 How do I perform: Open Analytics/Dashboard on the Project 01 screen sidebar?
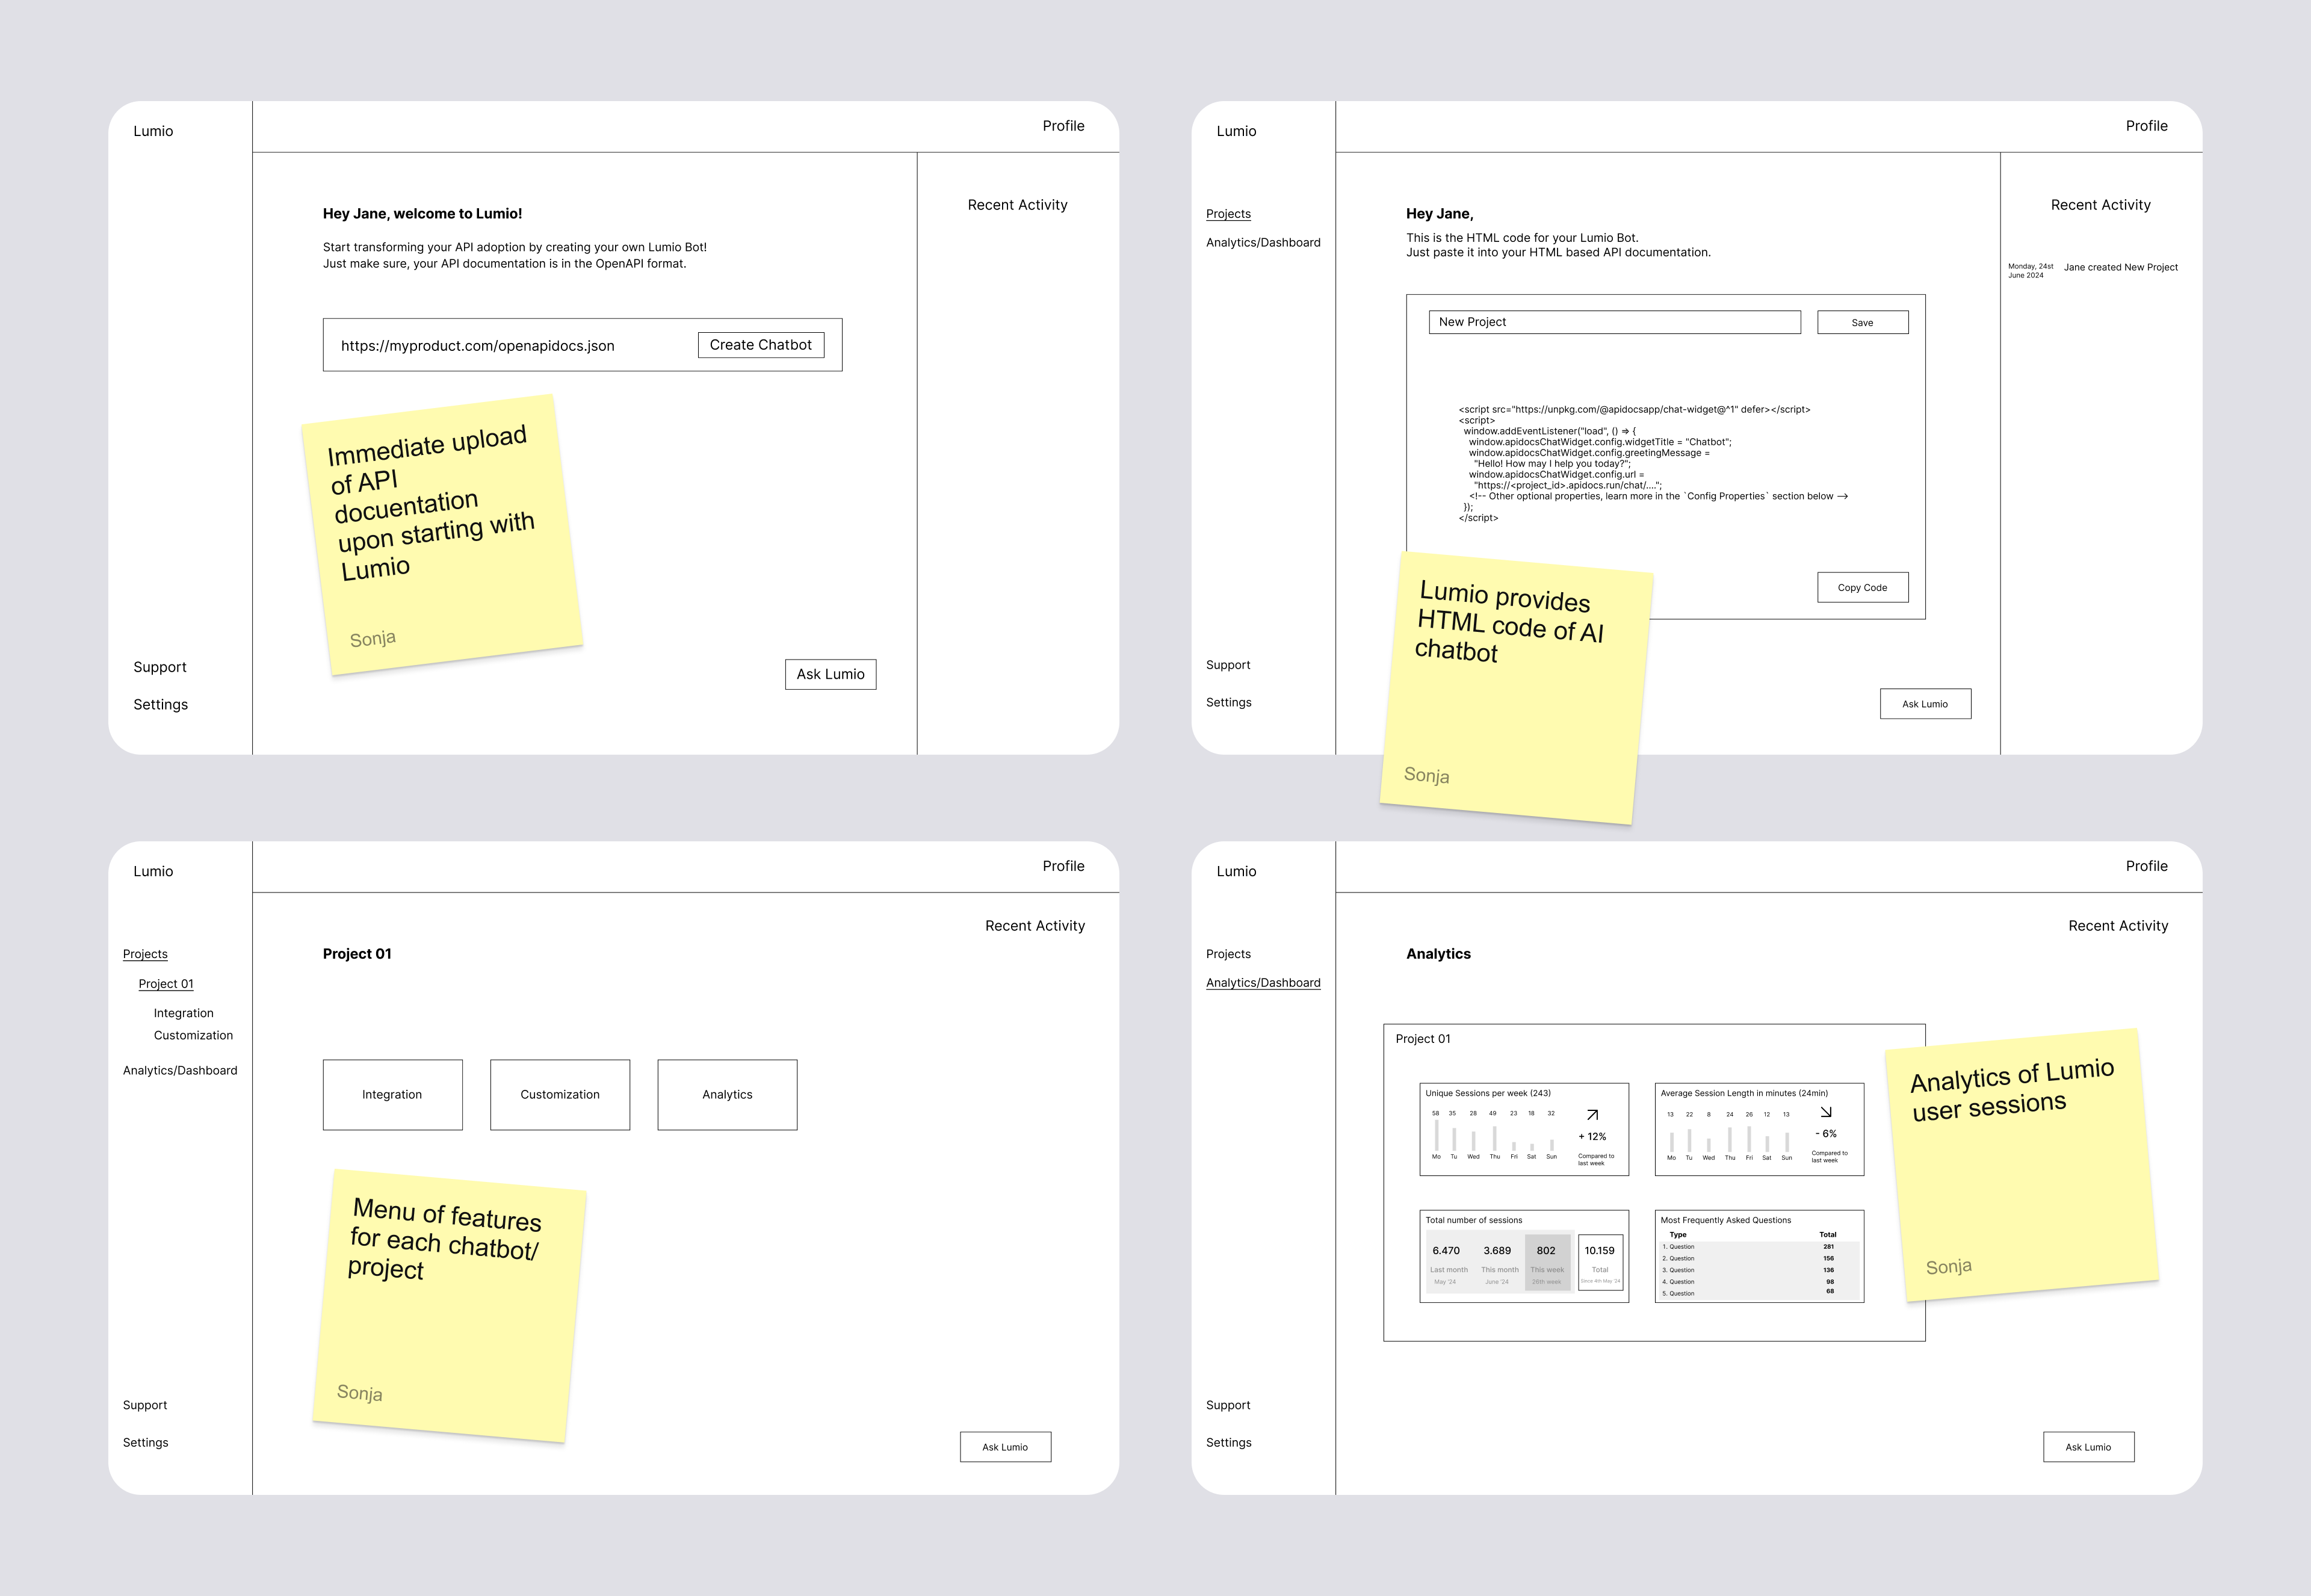[180, 1070]
